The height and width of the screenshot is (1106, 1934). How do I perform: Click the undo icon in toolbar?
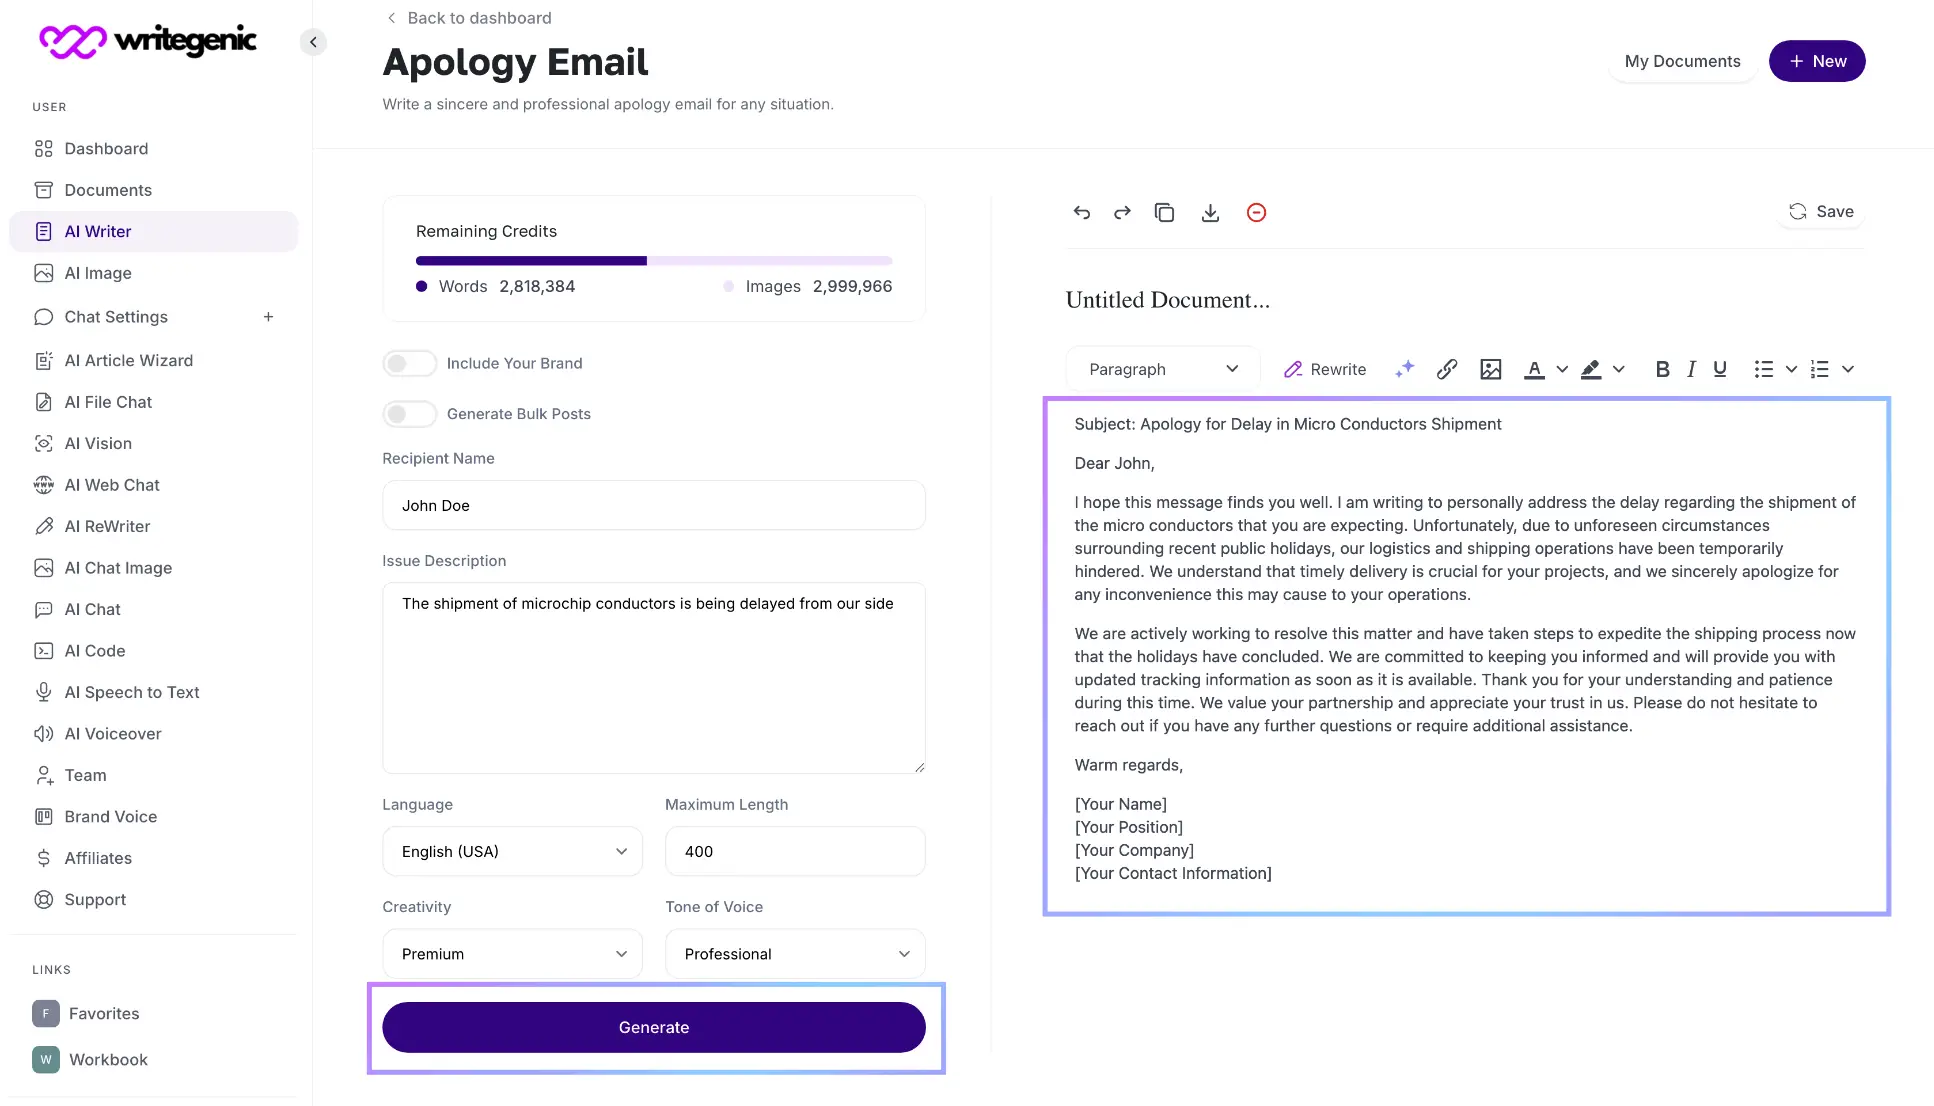(1080, 212)
